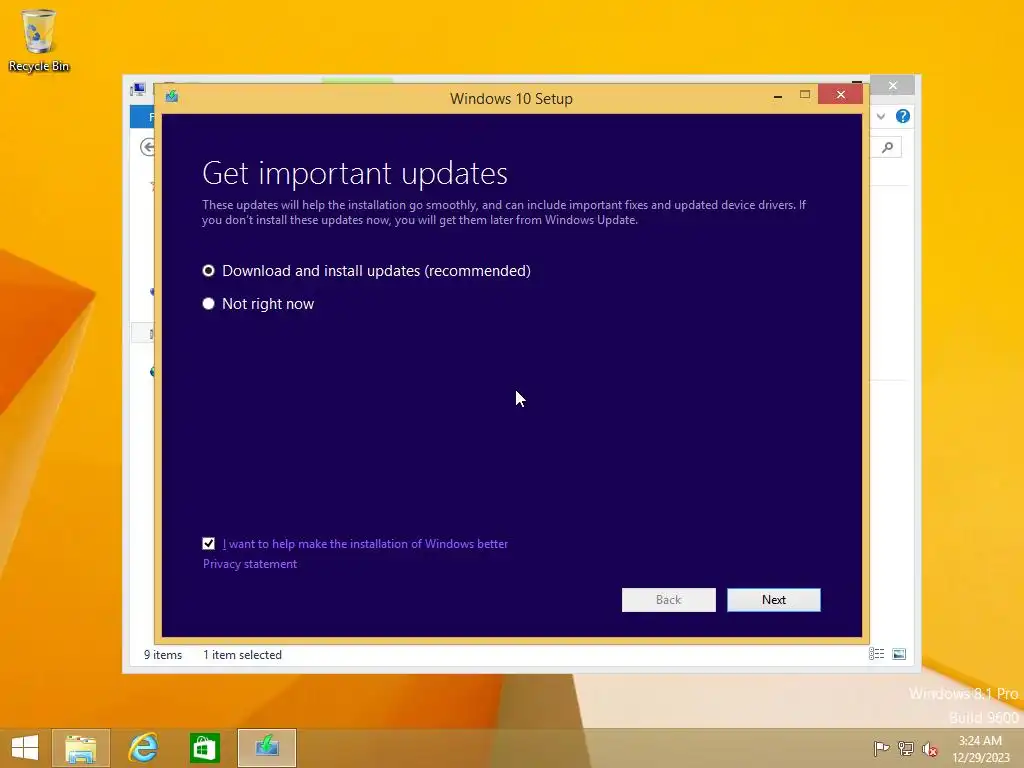The height and width of the screenshot is (768, 1024).
Task: Open link about helping make installation better
Action: pyautogui.click(x=365, y=543)
